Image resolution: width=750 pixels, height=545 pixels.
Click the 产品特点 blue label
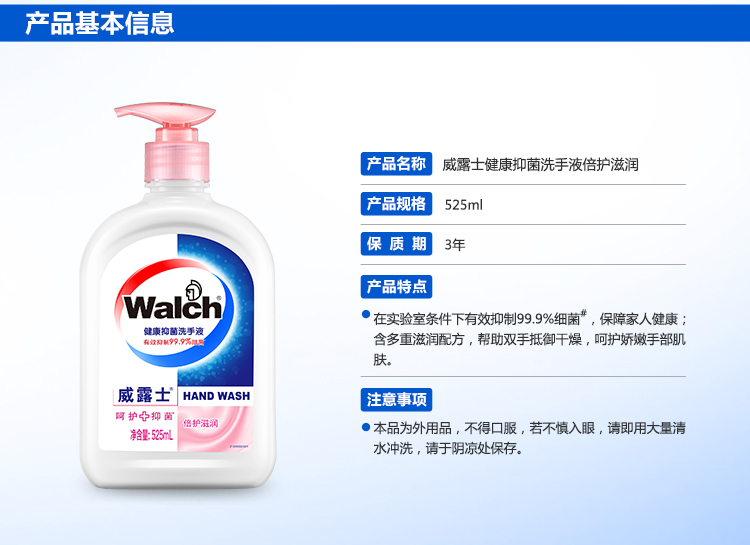[x=396, y=287]
